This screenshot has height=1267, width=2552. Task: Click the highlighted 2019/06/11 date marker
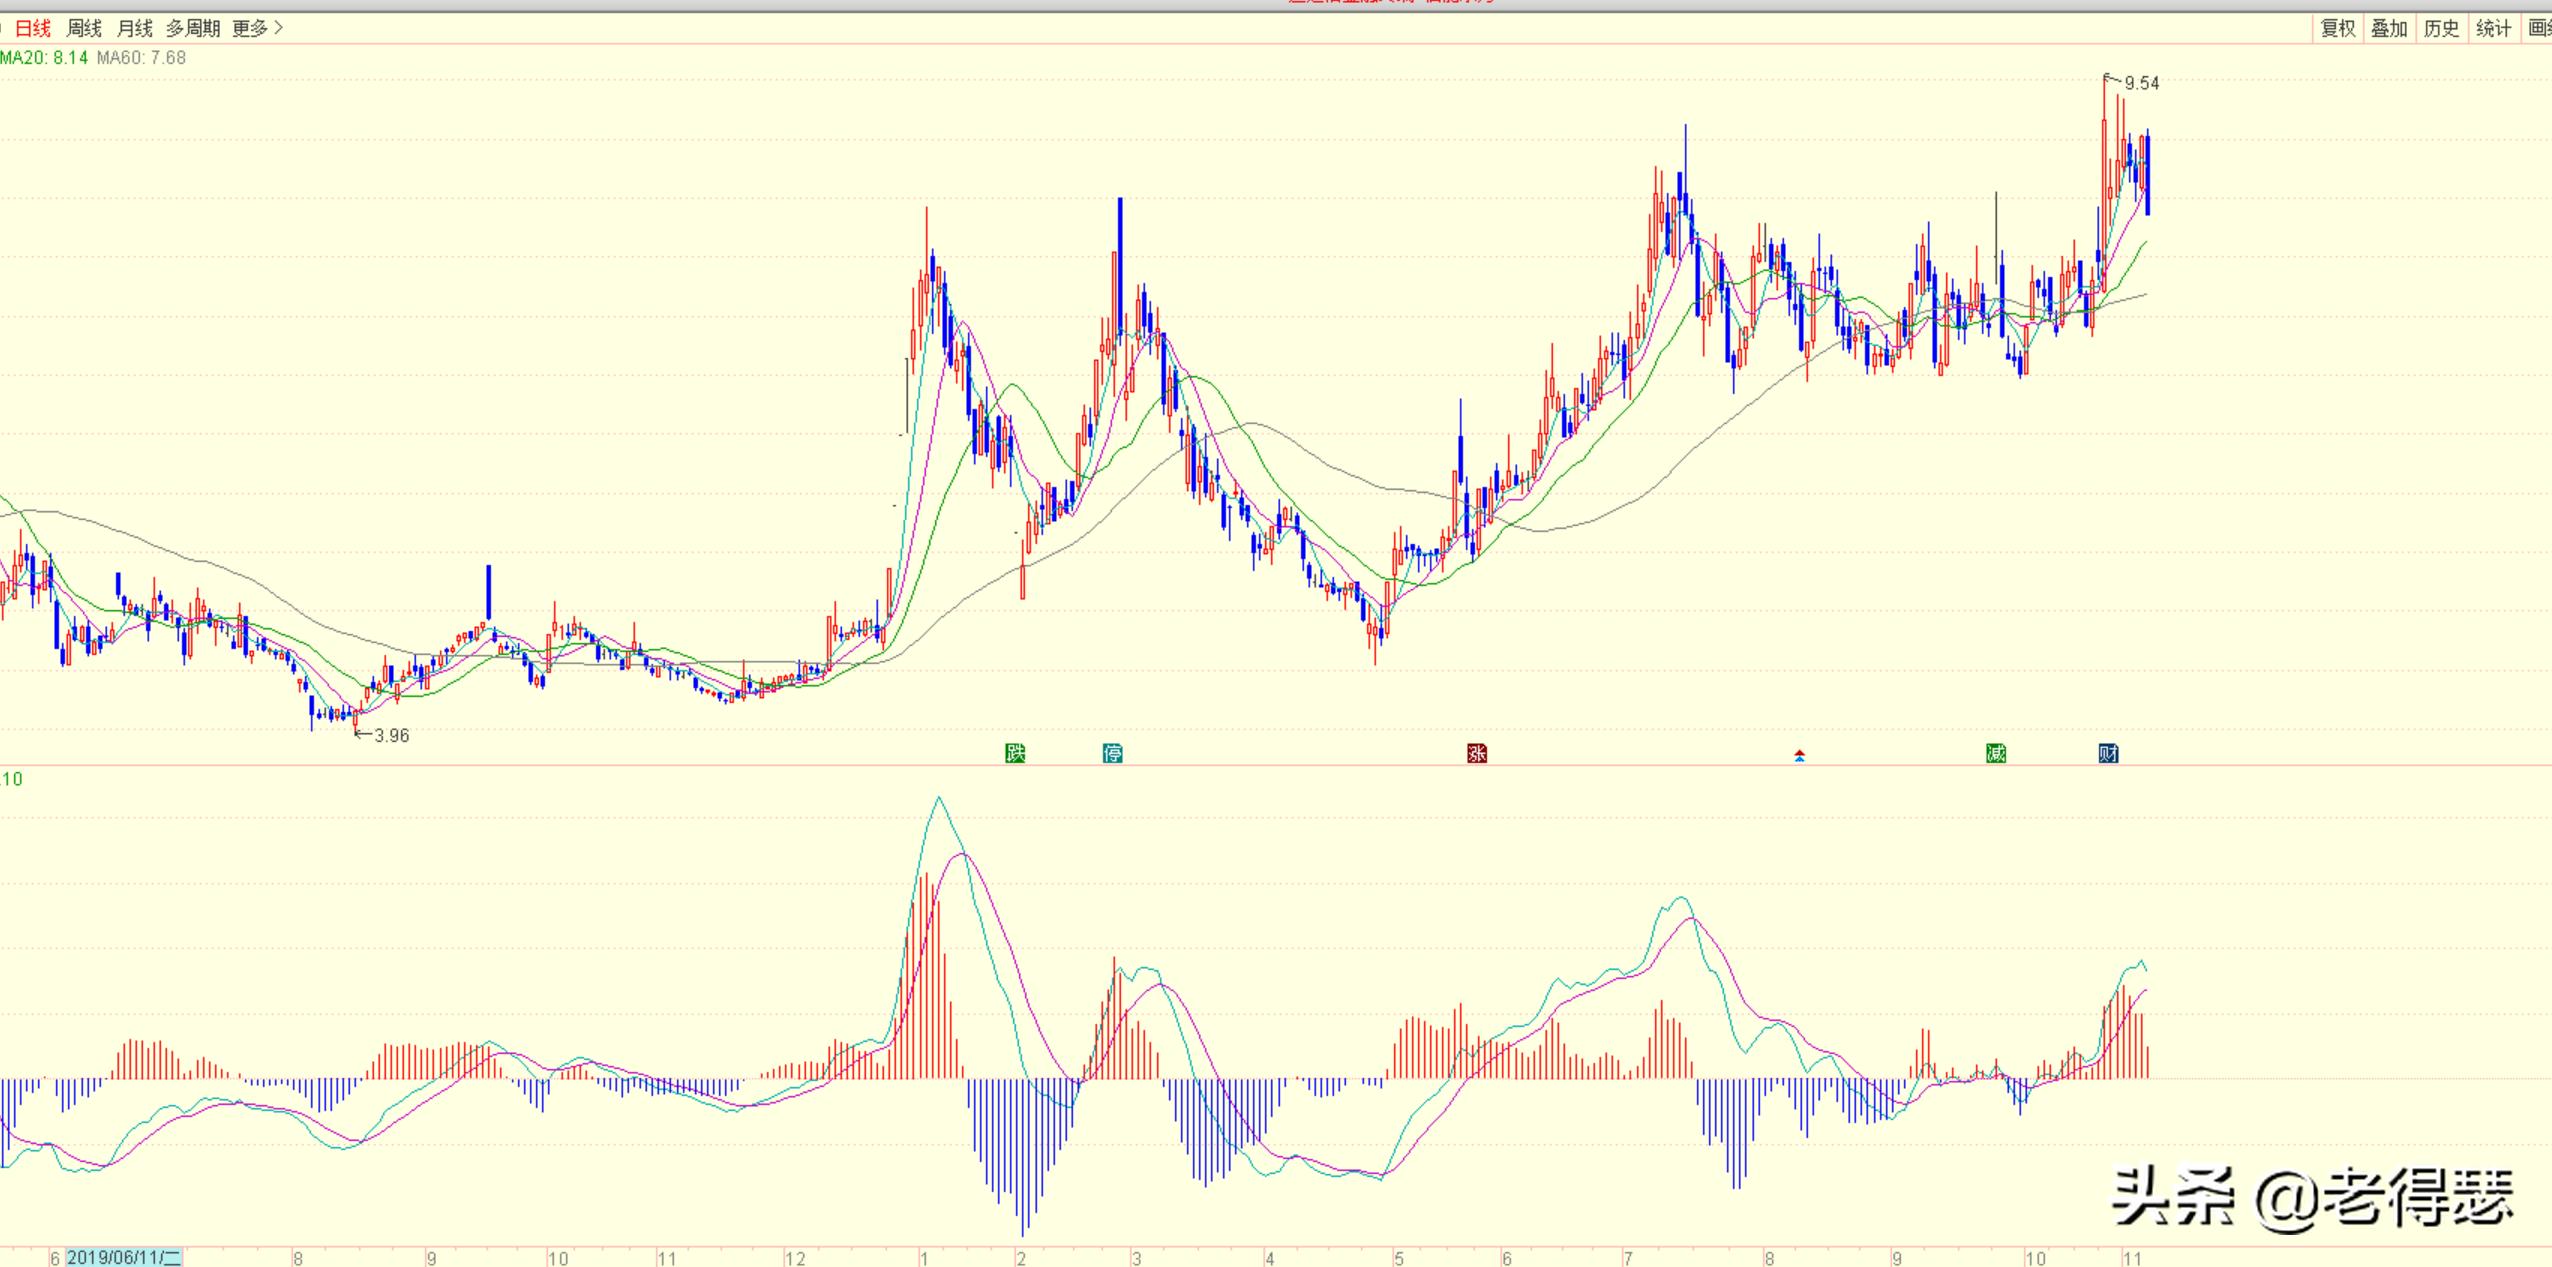tap(124, 1257)
